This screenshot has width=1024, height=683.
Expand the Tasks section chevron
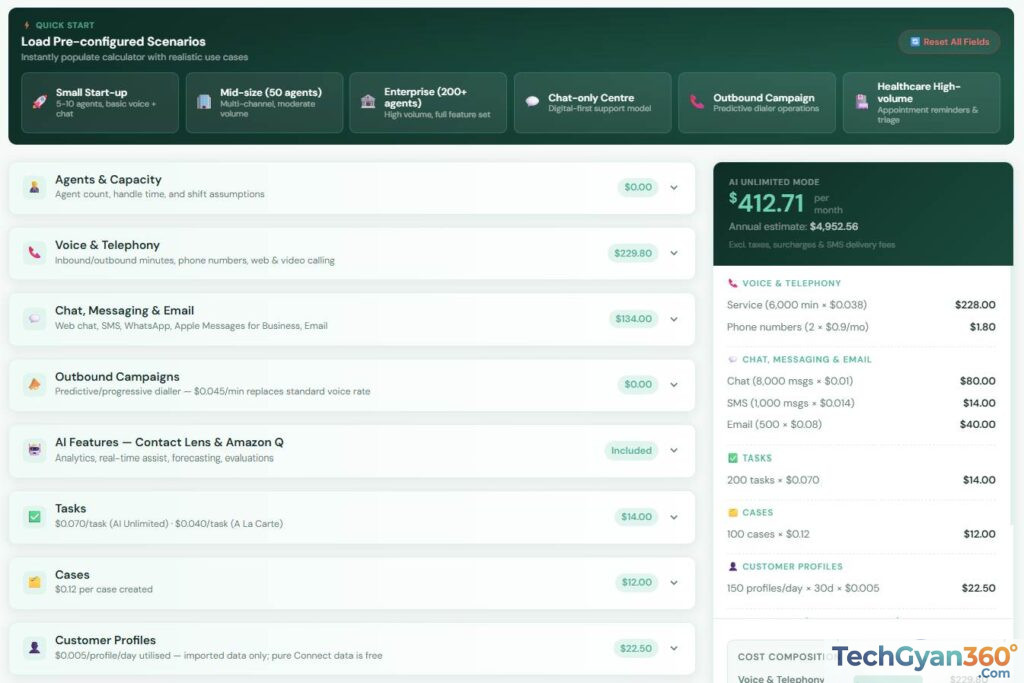click(674, 517)
